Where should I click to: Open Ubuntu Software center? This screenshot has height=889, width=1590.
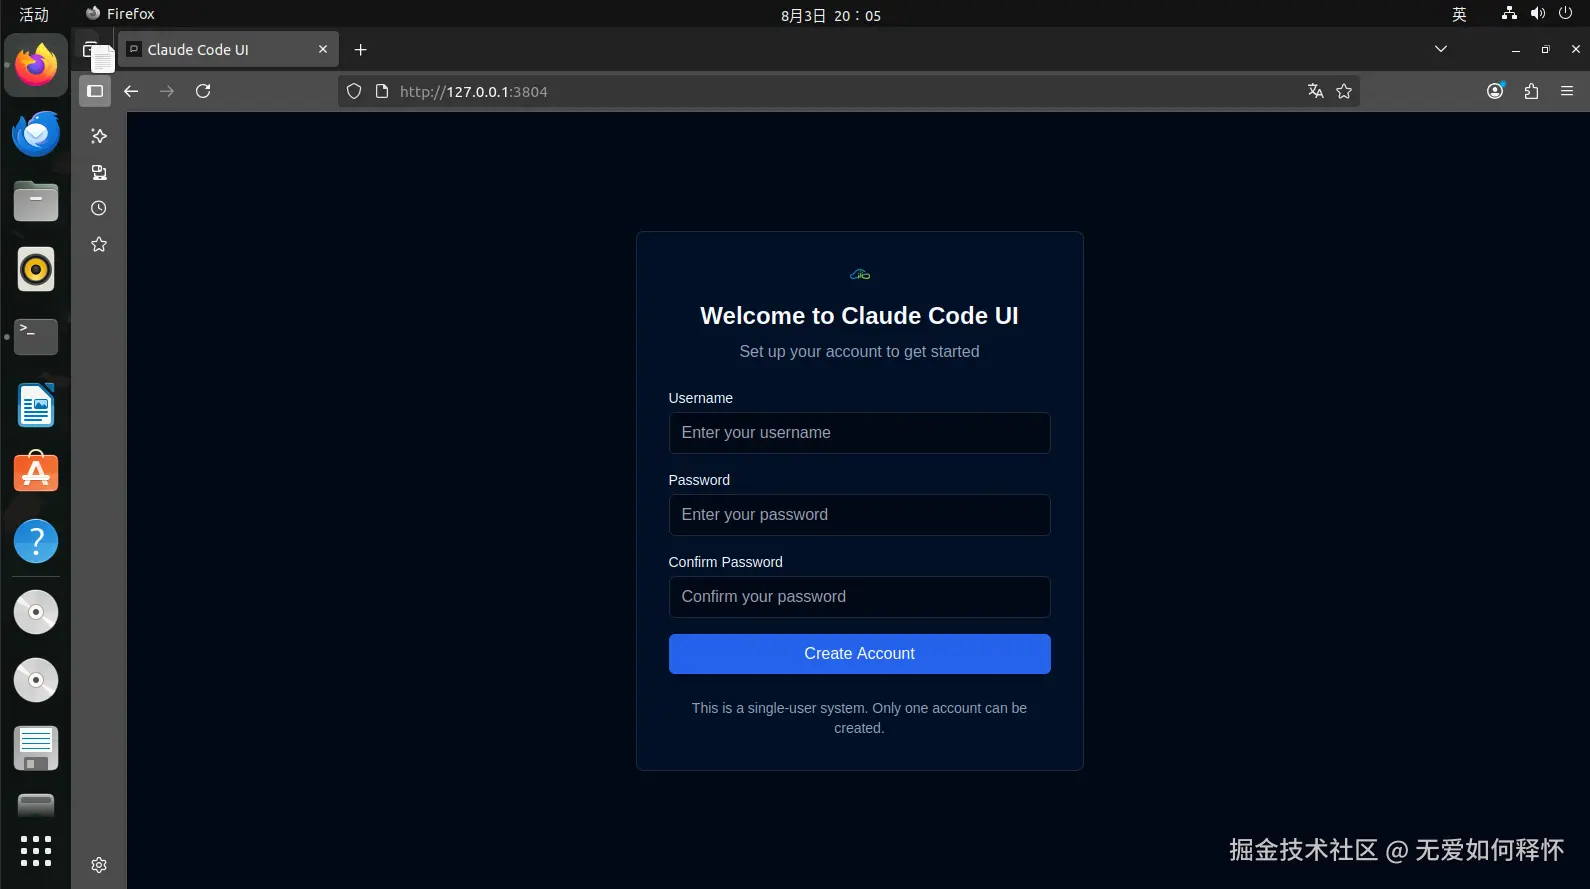36,473
